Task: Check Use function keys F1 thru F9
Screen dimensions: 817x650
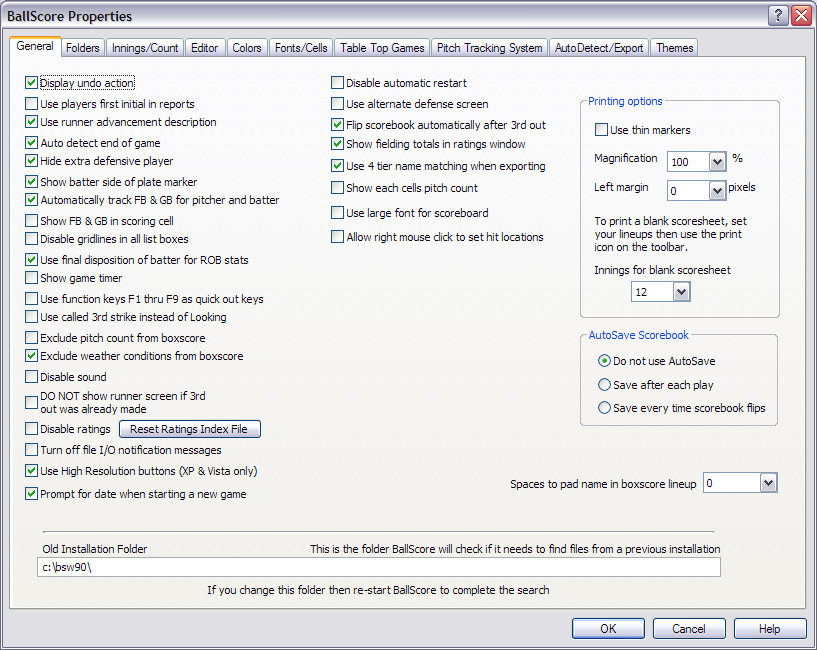Action: coord(31,299)
